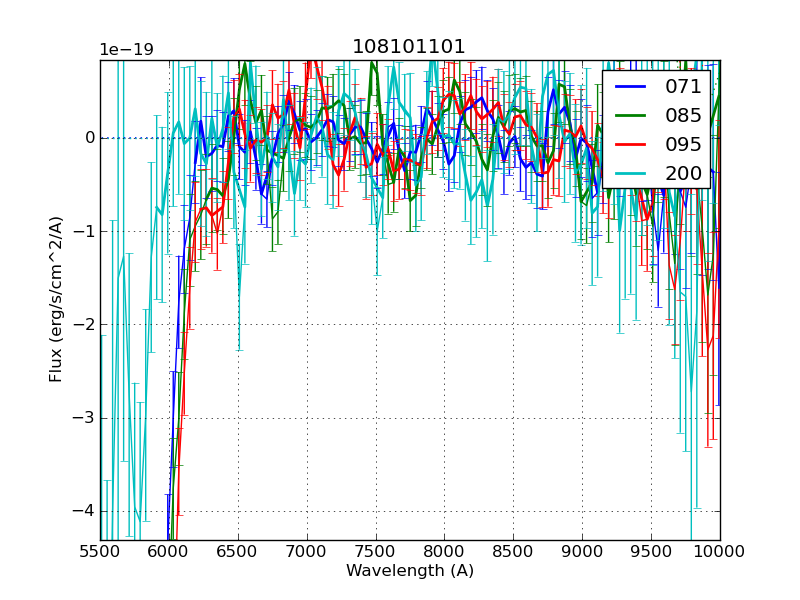Click the Wavelength (A) x-axis label
Viewport: 800px width, 600px height.
tap(410, 571)
